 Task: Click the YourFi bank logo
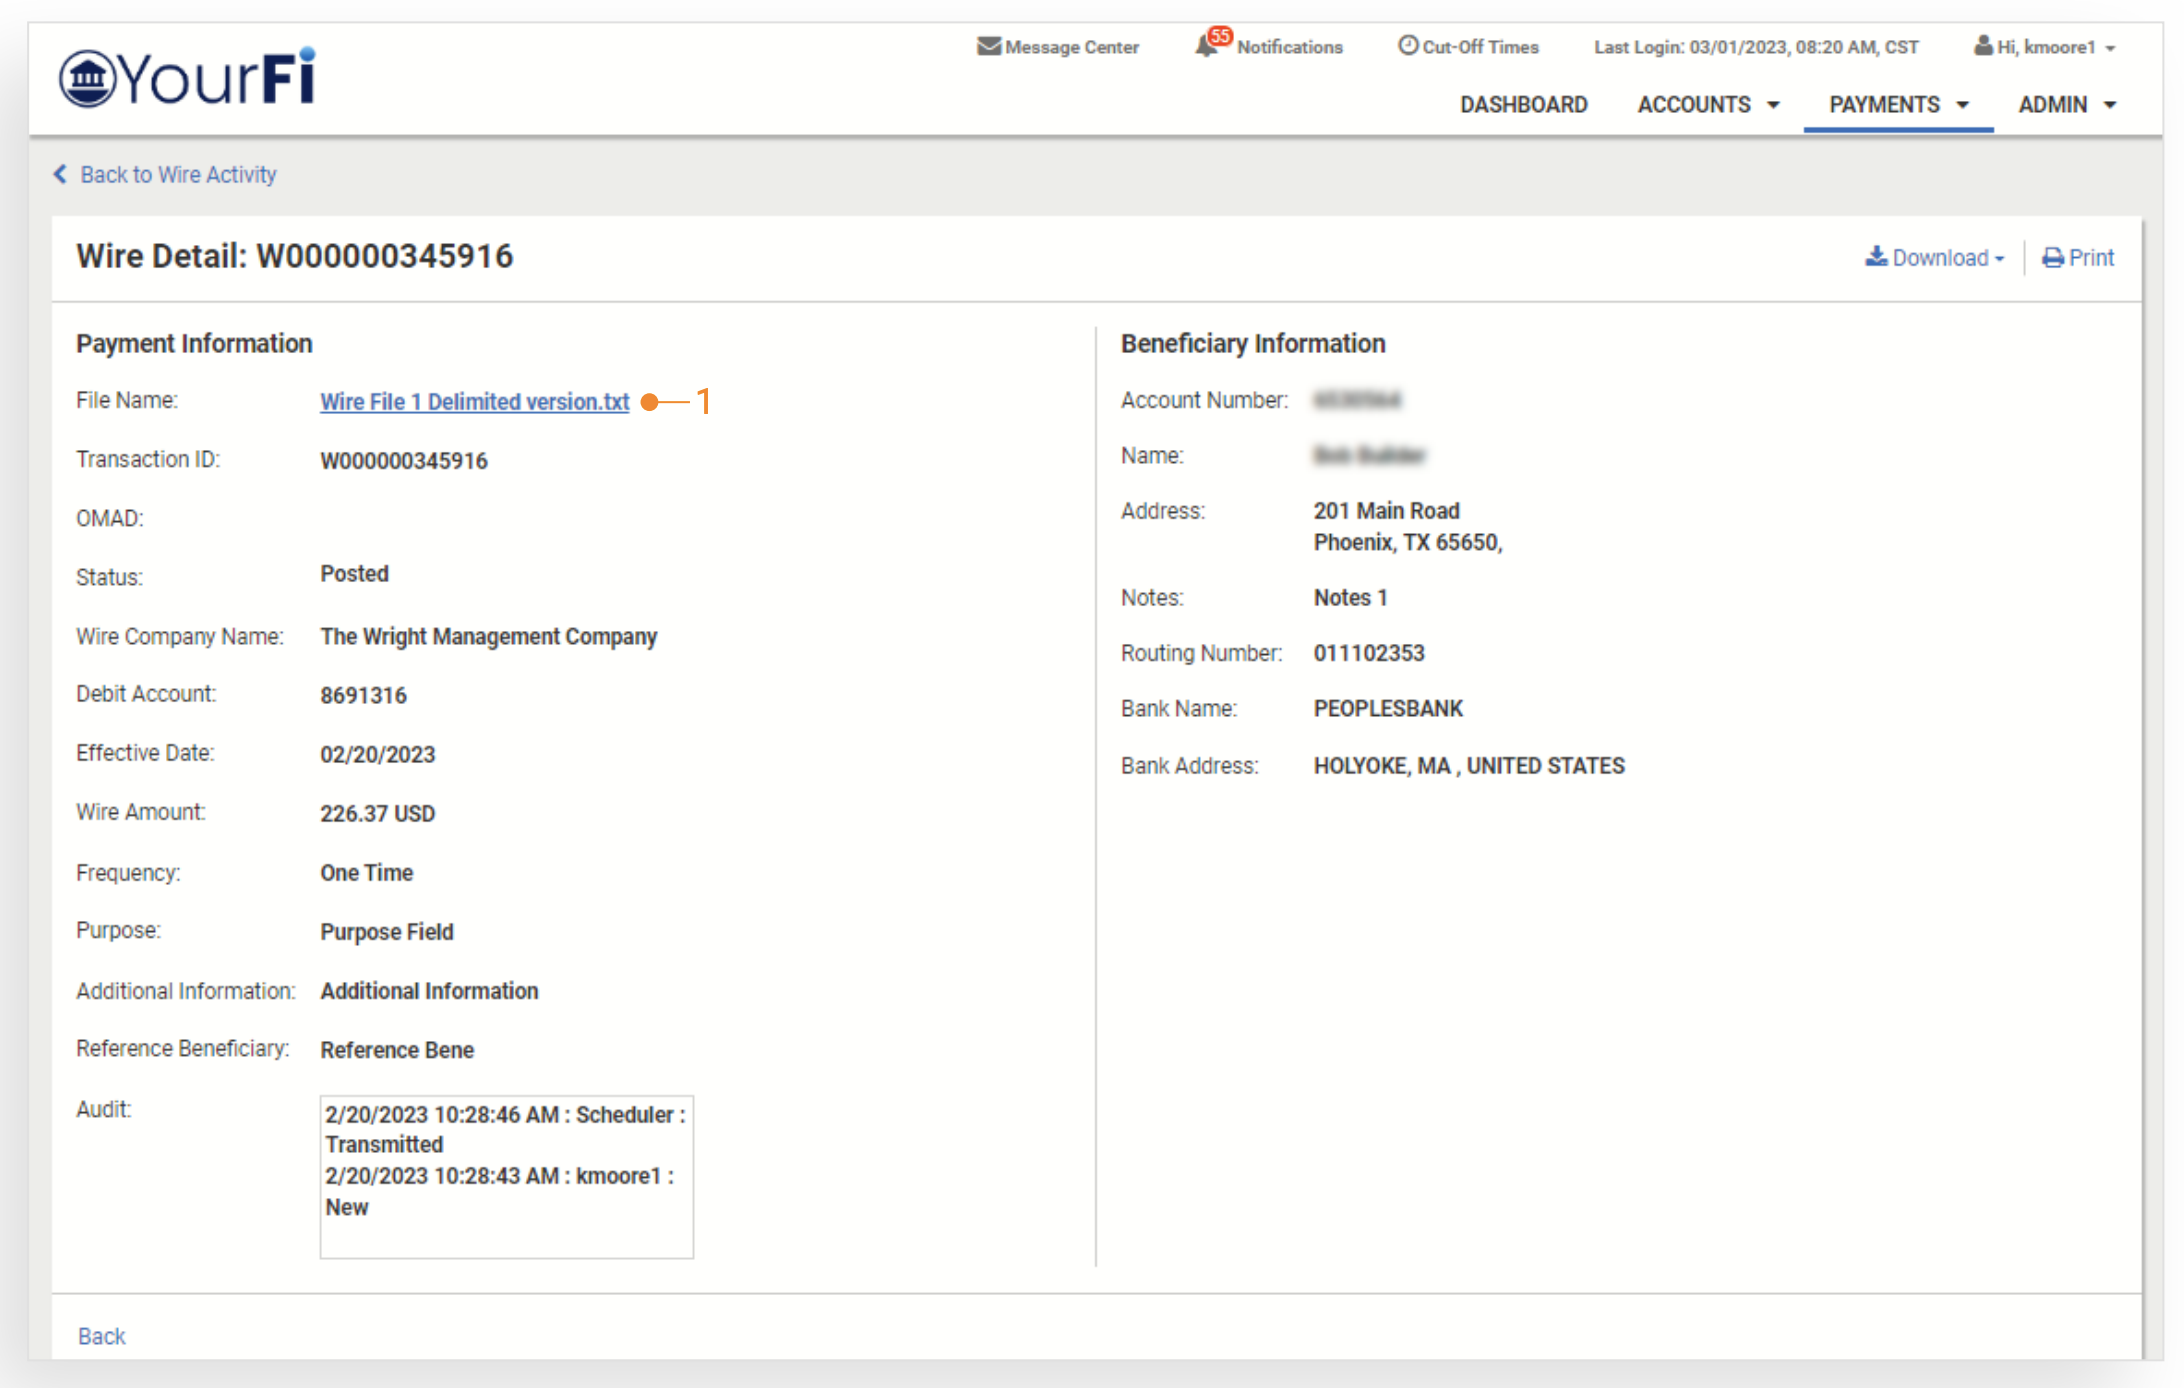[x=187, y=78]
